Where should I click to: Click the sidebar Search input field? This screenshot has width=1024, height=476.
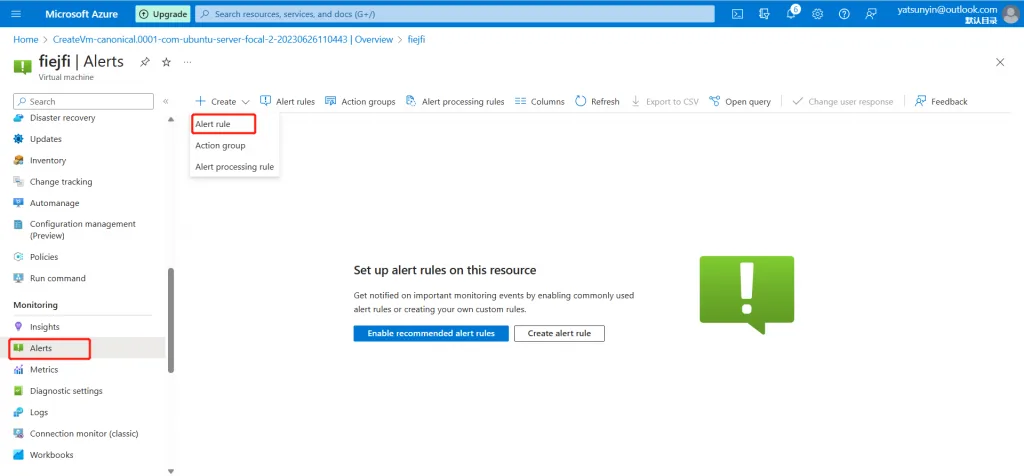coord(84,101)
